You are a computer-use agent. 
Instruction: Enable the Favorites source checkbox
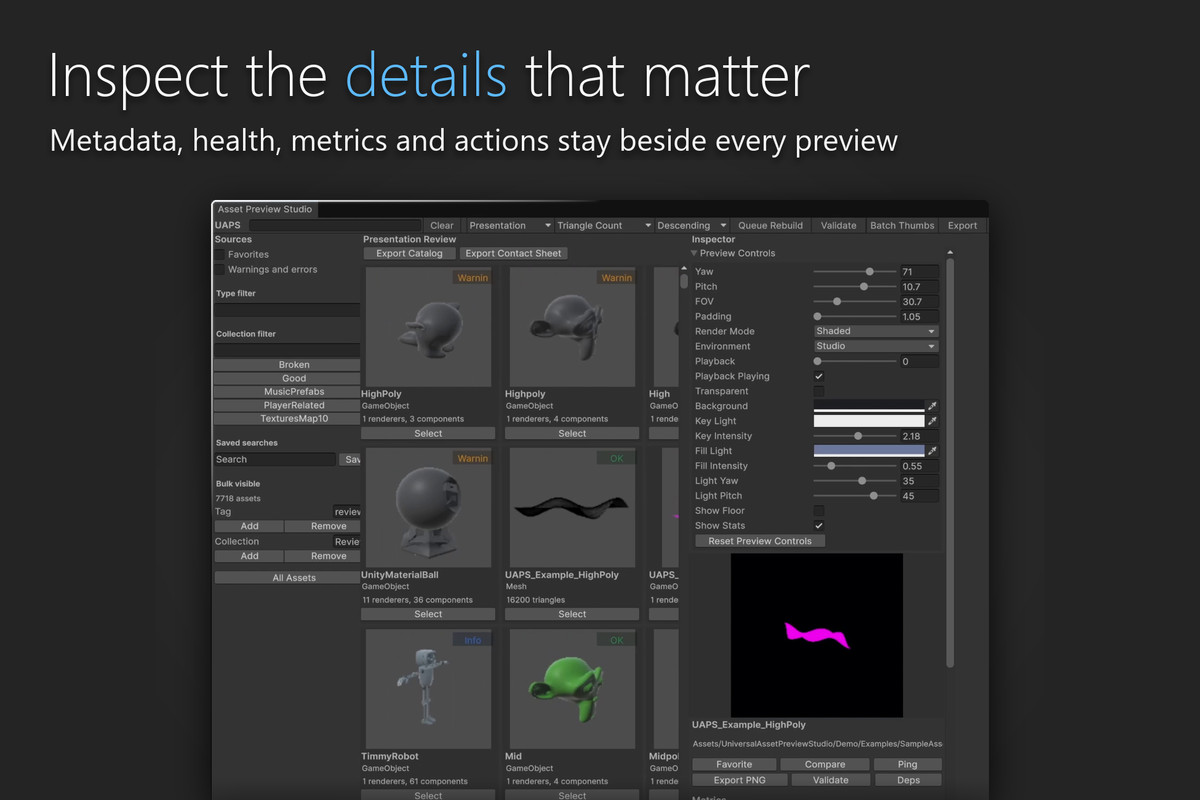tap(220, 255)
